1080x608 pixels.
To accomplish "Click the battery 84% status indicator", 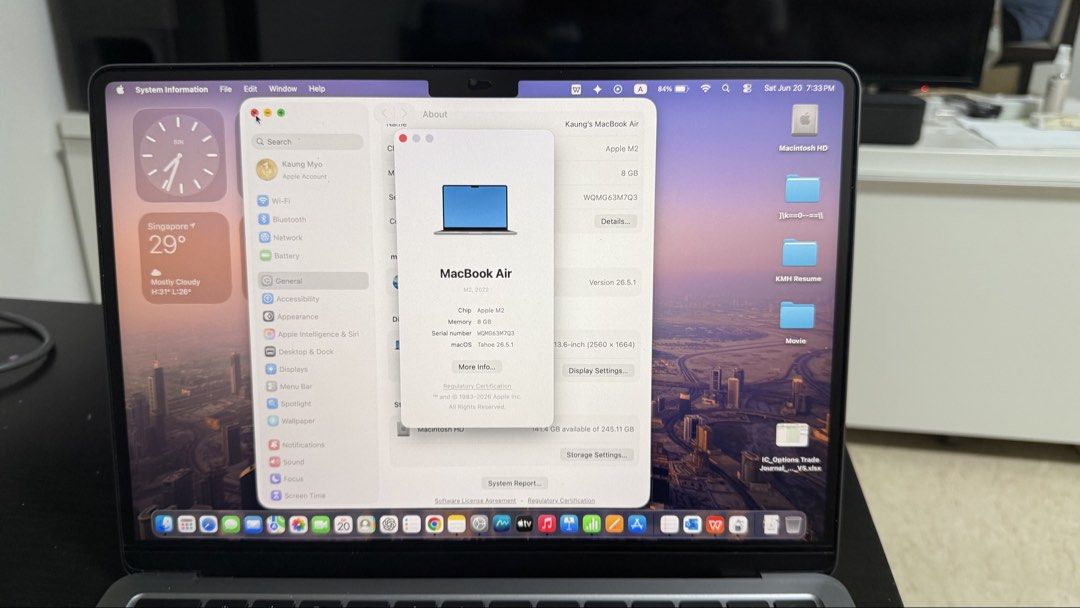I will click(x=673, y=89).
